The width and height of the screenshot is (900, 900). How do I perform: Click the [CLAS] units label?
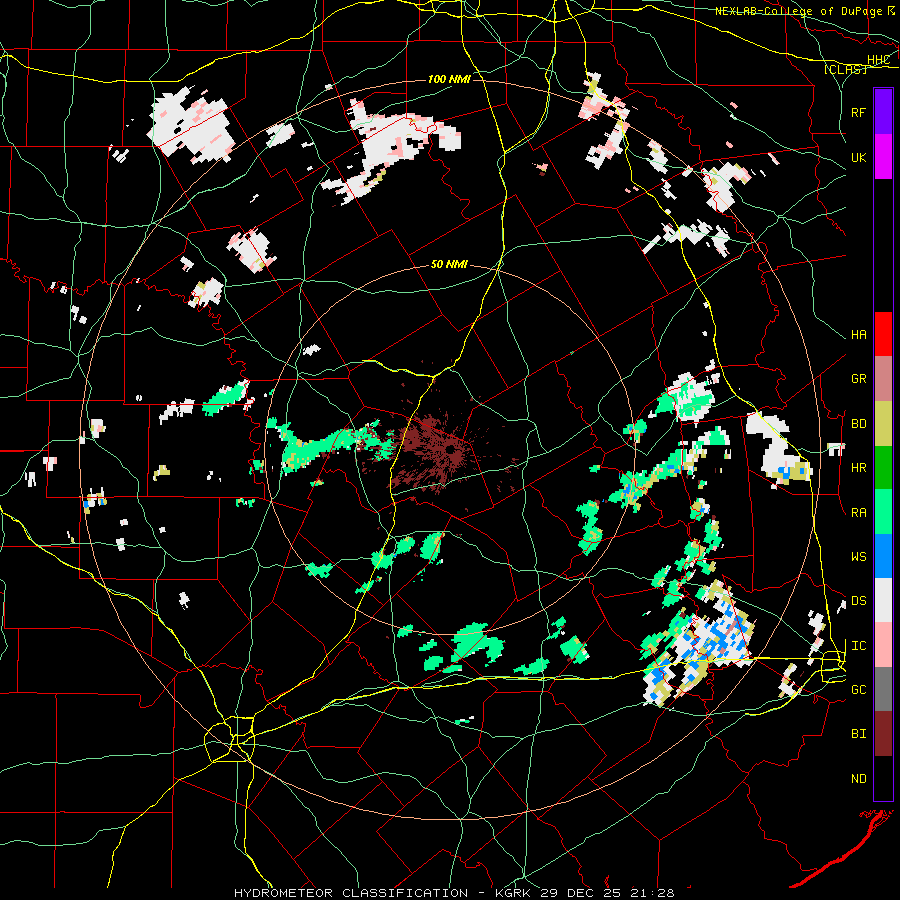pos(845,69)
